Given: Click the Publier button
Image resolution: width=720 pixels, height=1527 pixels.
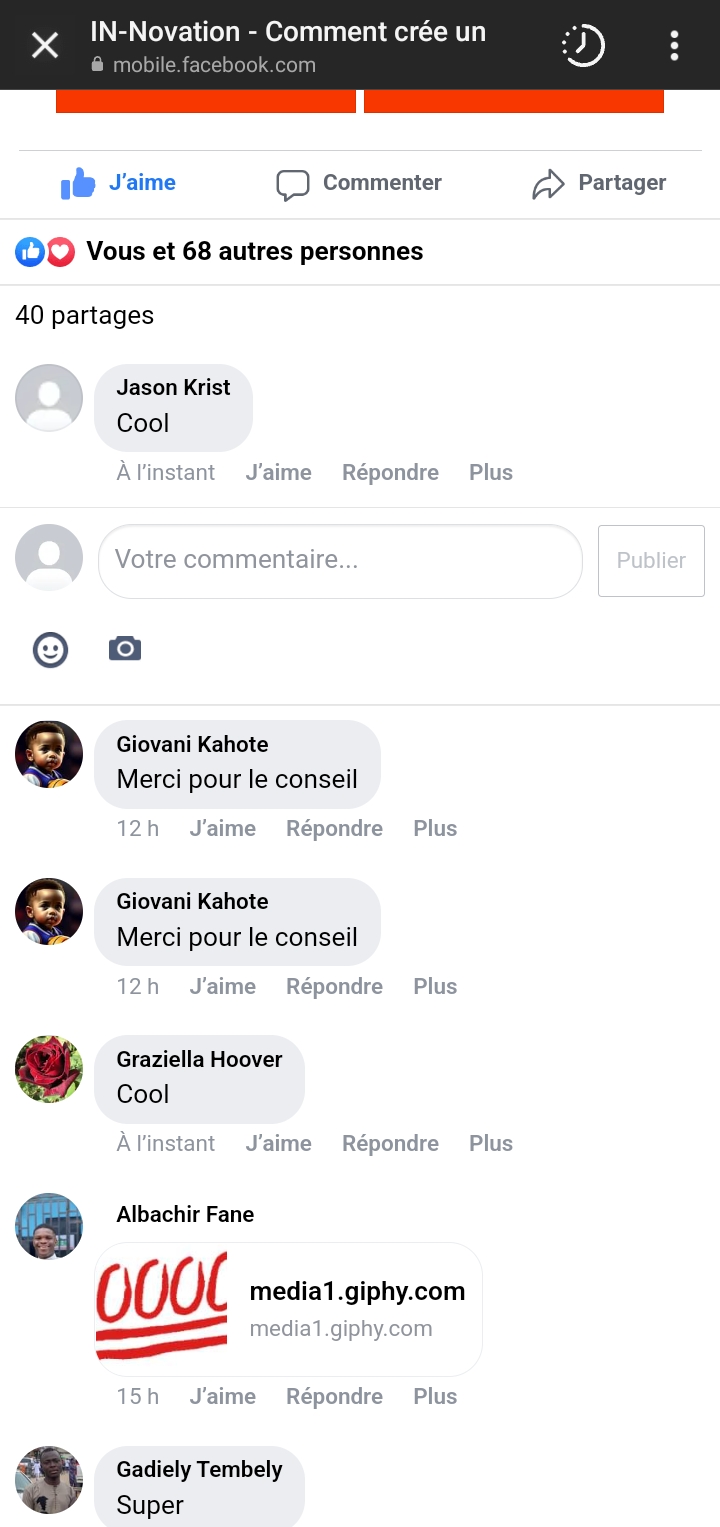Looking at the screenshot, I should 651,560.
